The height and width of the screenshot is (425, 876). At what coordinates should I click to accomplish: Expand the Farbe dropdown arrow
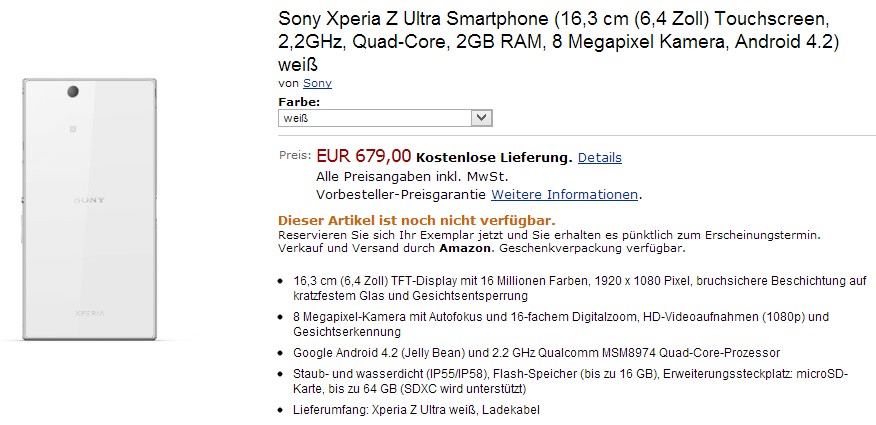click(482, 118)
